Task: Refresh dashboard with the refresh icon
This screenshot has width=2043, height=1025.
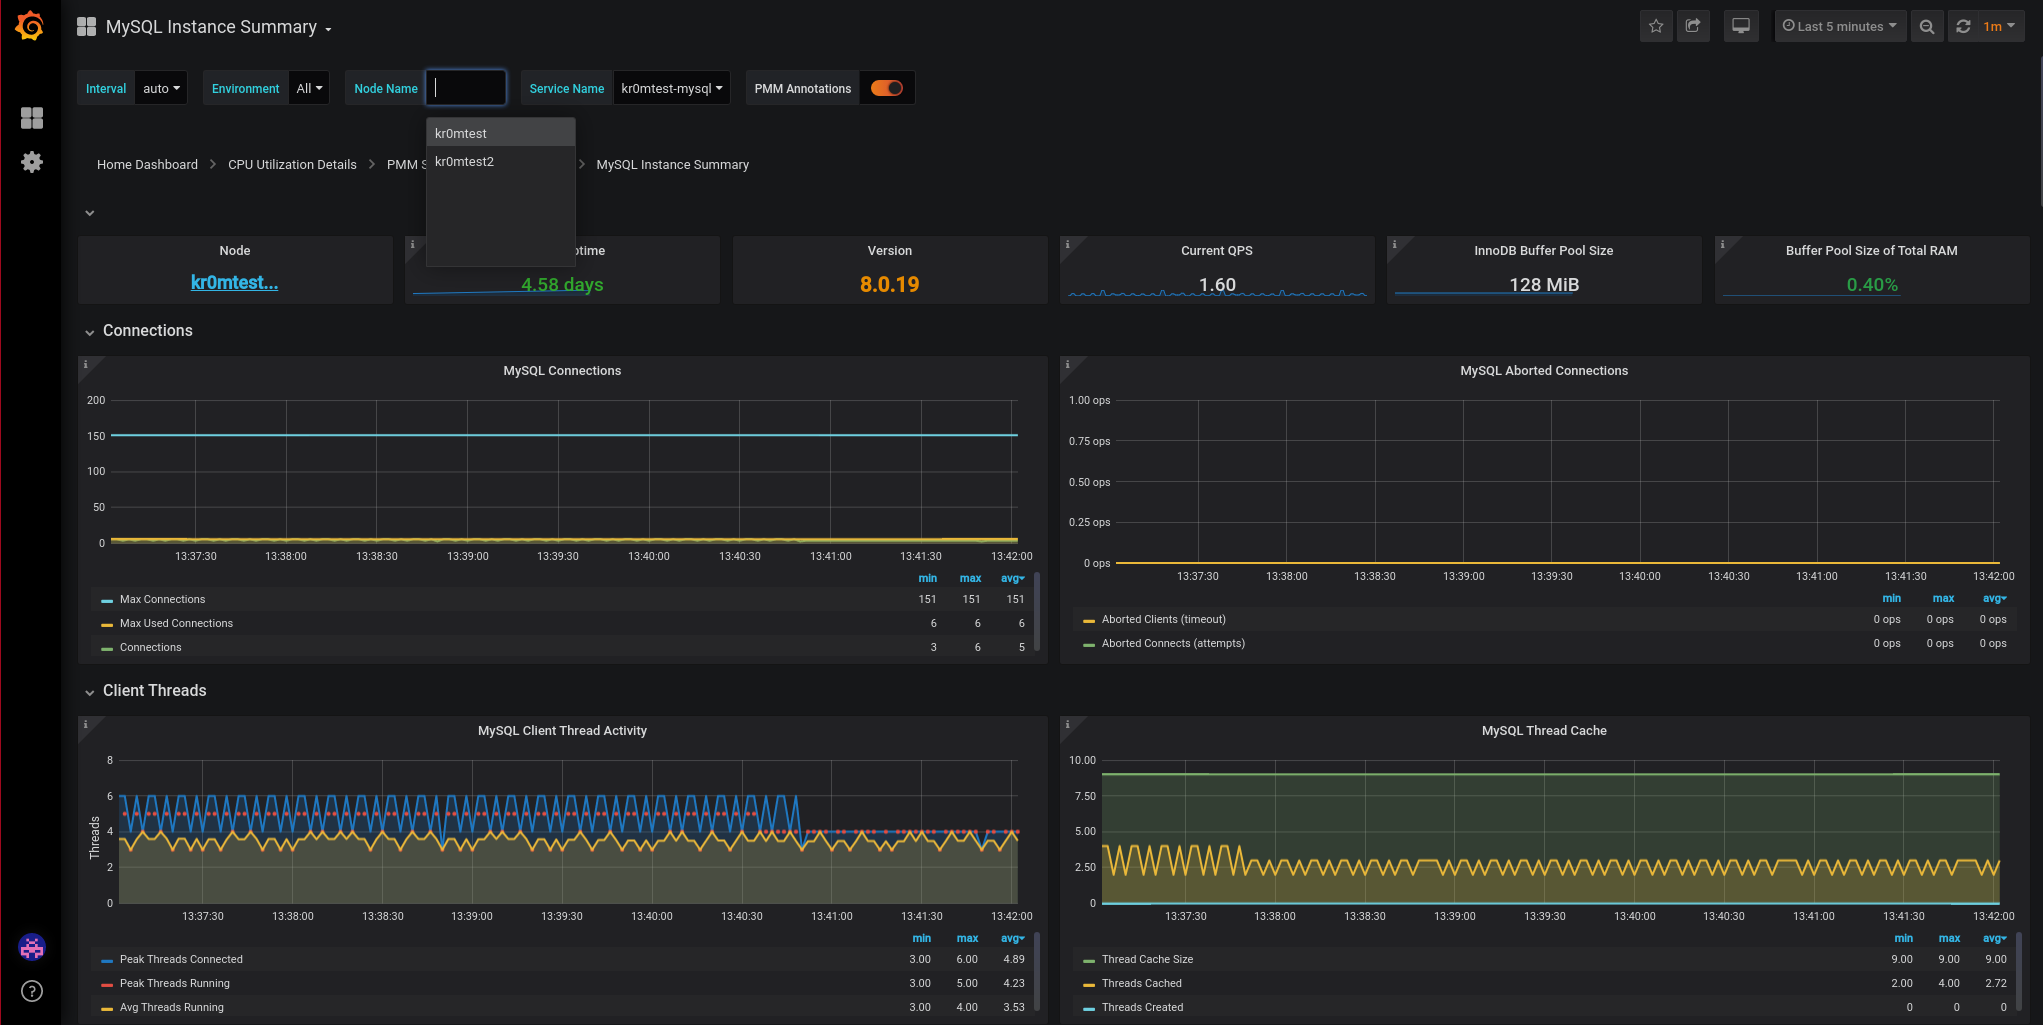Action: point(1964,27)
